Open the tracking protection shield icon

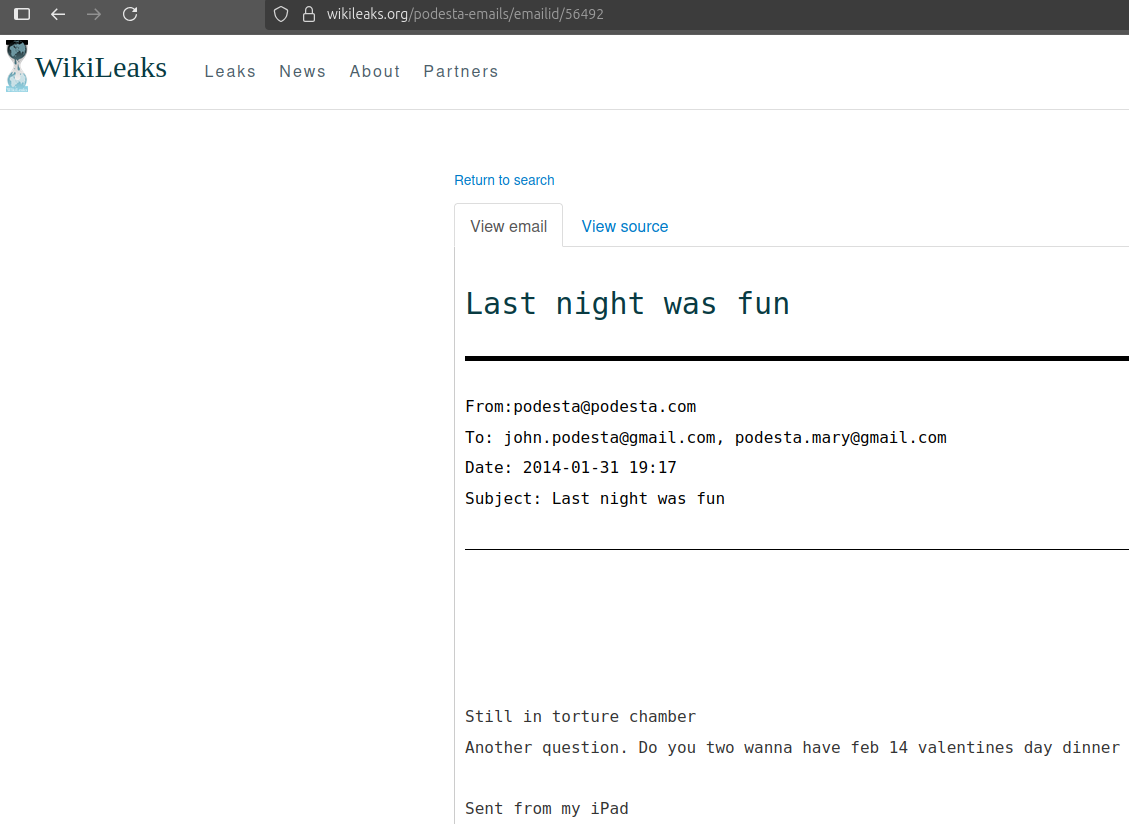point(281,14)
